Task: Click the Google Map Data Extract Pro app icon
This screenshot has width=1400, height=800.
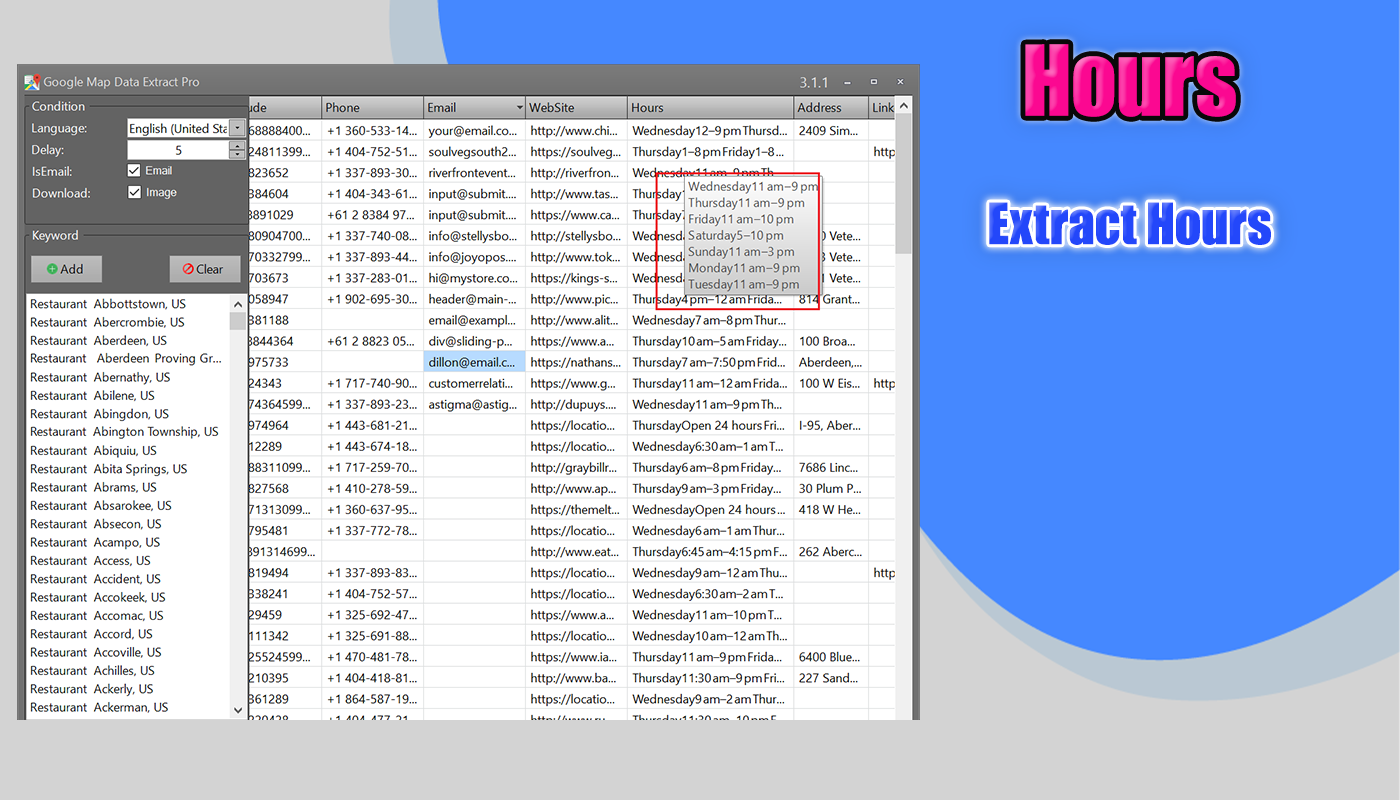Action: coord(32,82)
